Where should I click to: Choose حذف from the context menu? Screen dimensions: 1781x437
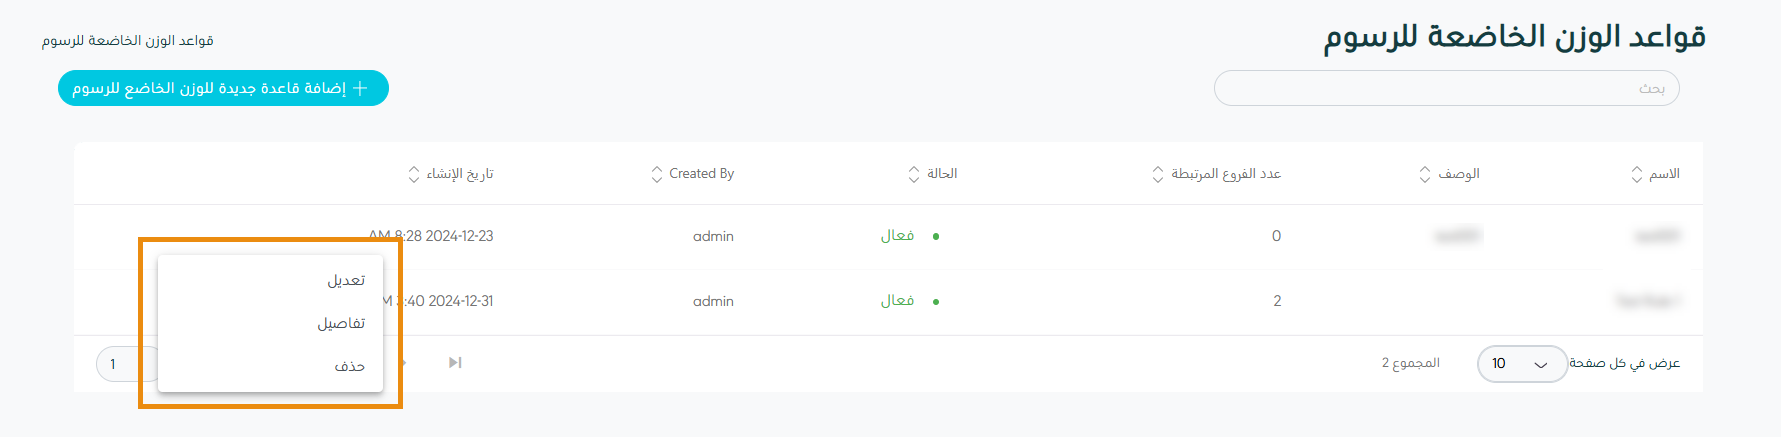click(349, 367)
